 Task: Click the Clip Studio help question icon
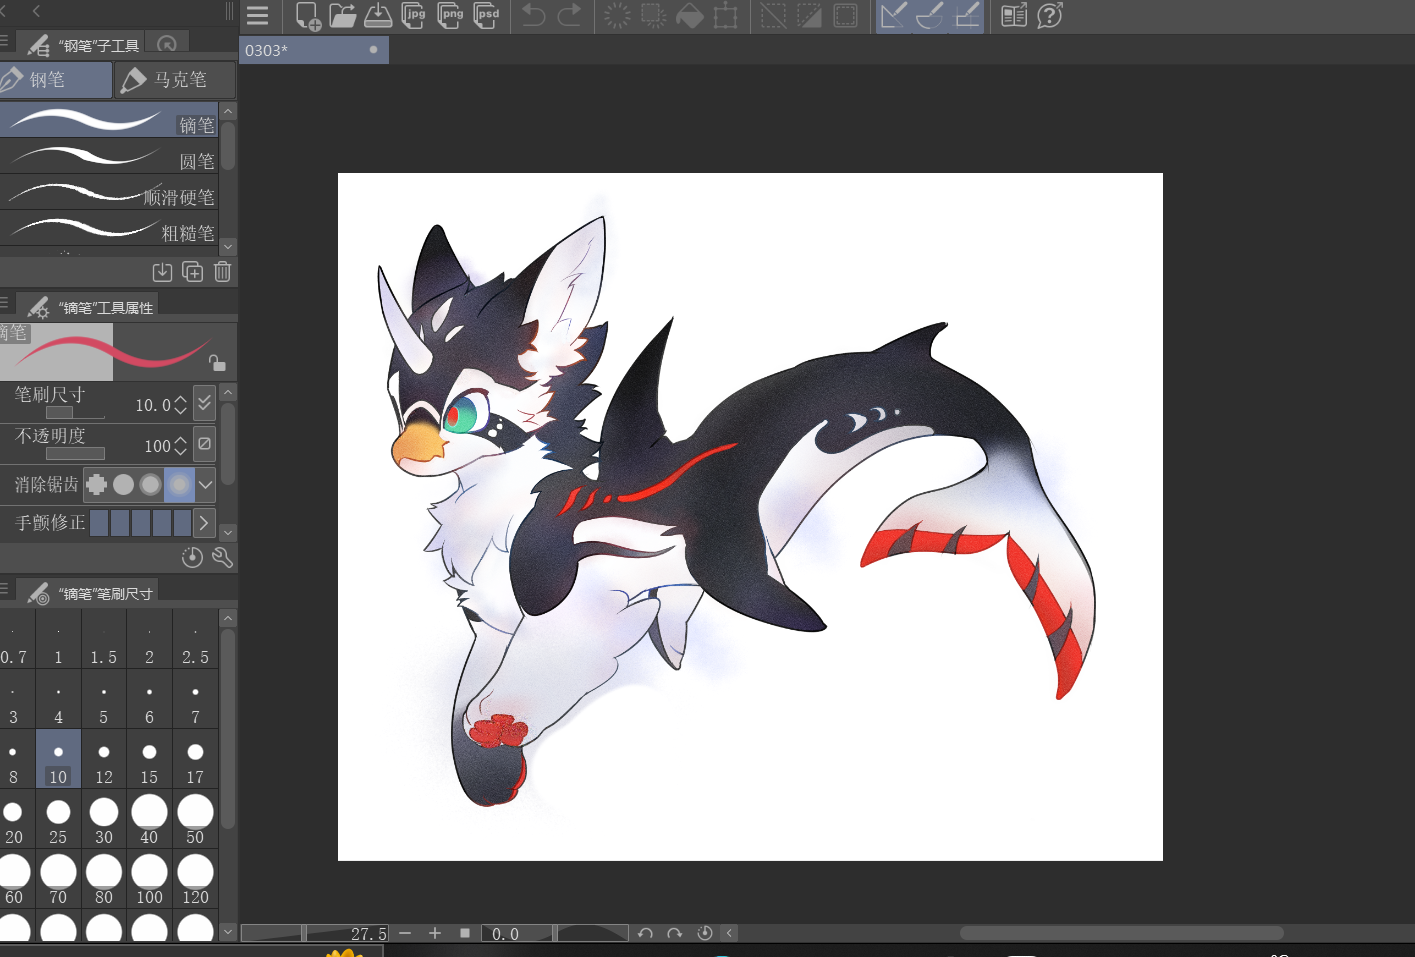tap(1050, 16)
